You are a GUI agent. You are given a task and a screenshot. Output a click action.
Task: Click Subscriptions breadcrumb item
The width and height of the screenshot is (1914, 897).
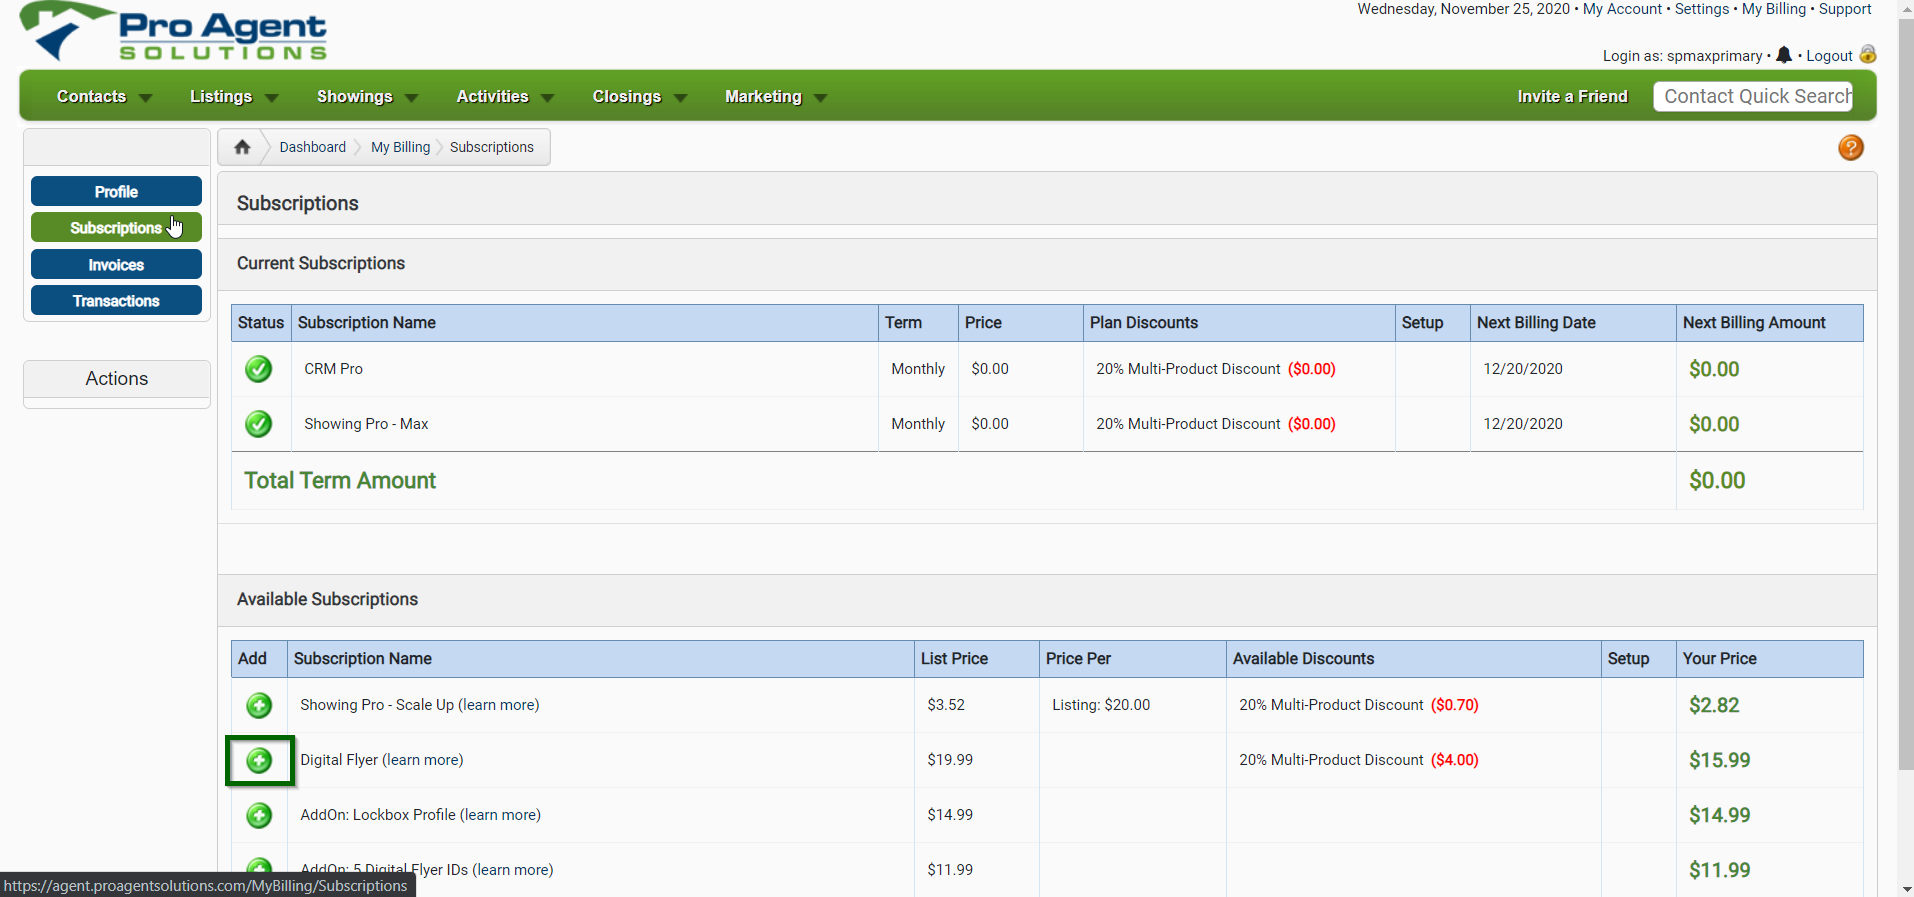[x=492, y=147]
